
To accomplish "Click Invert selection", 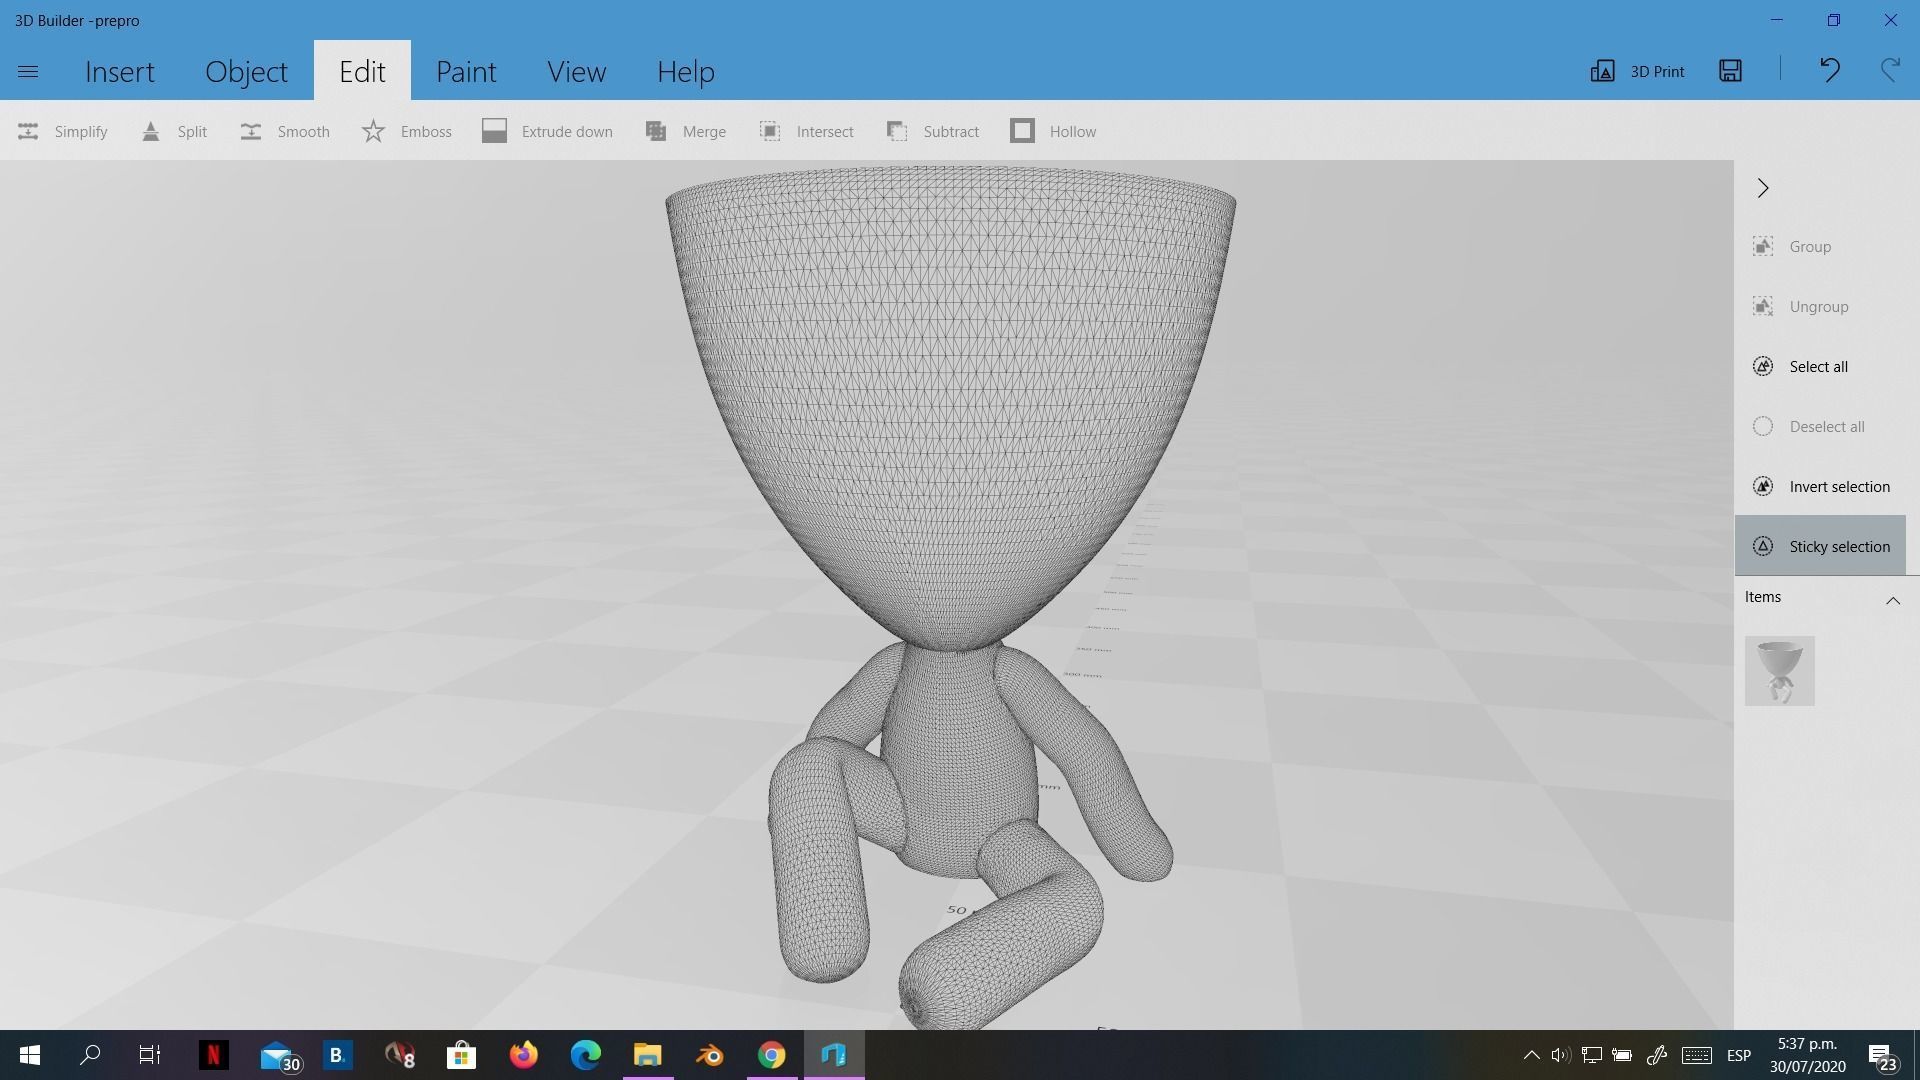I will click(x=1820, y=486).
